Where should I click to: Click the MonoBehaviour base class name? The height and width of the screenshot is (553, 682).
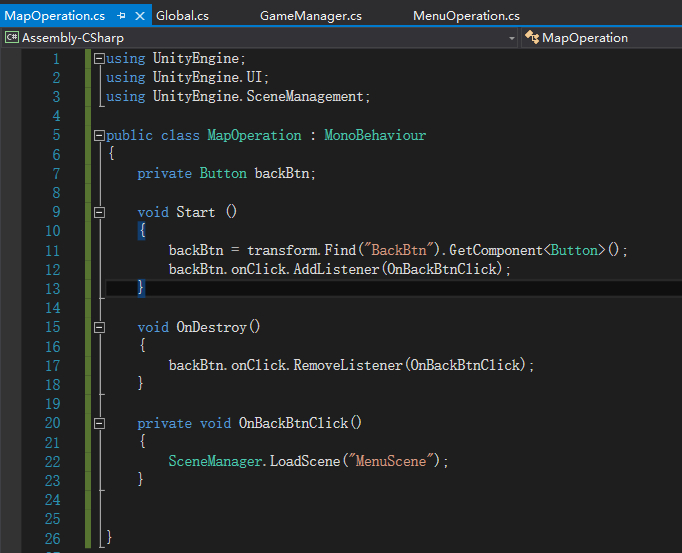pos(374,135)
